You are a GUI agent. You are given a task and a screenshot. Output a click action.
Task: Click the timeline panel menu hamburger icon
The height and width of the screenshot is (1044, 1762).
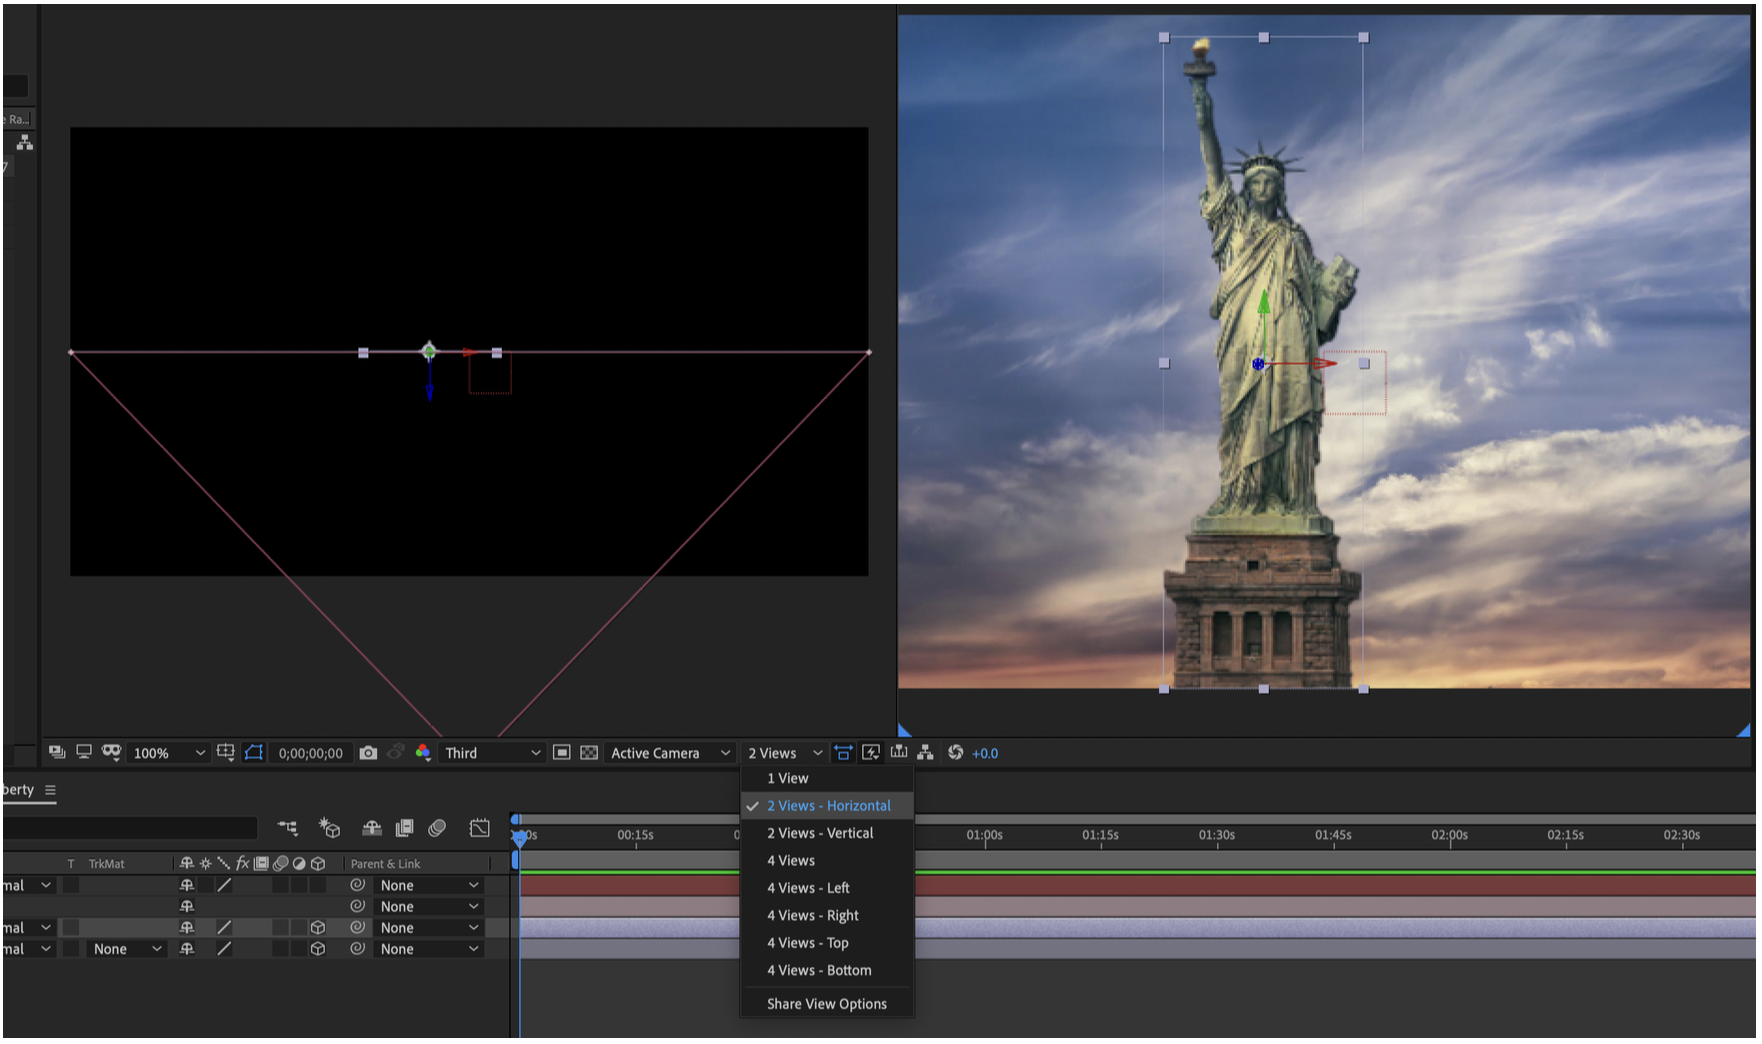pos(50,790)
